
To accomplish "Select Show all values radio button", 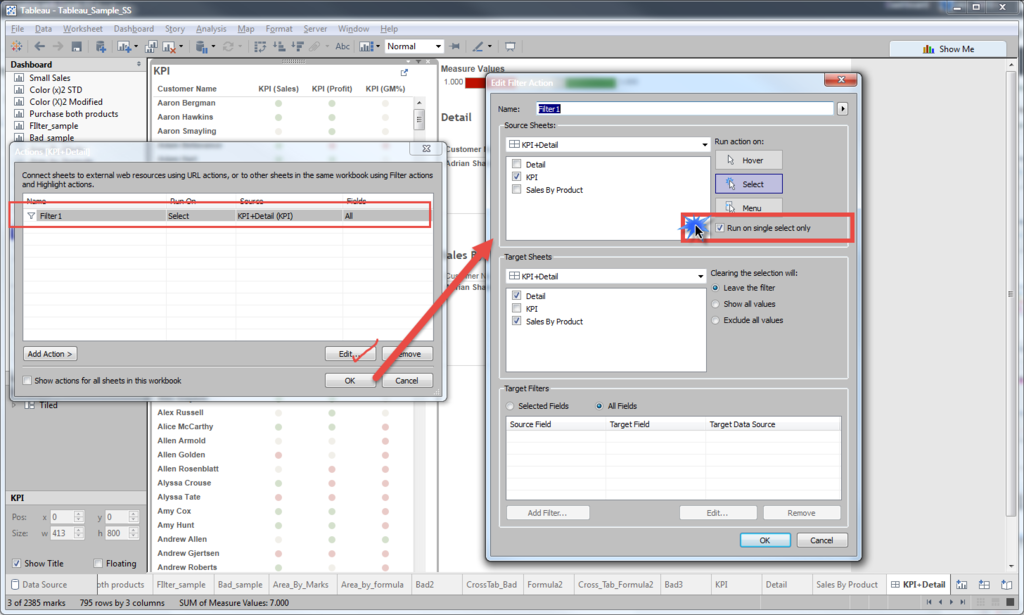I will [x=716, y=304].
